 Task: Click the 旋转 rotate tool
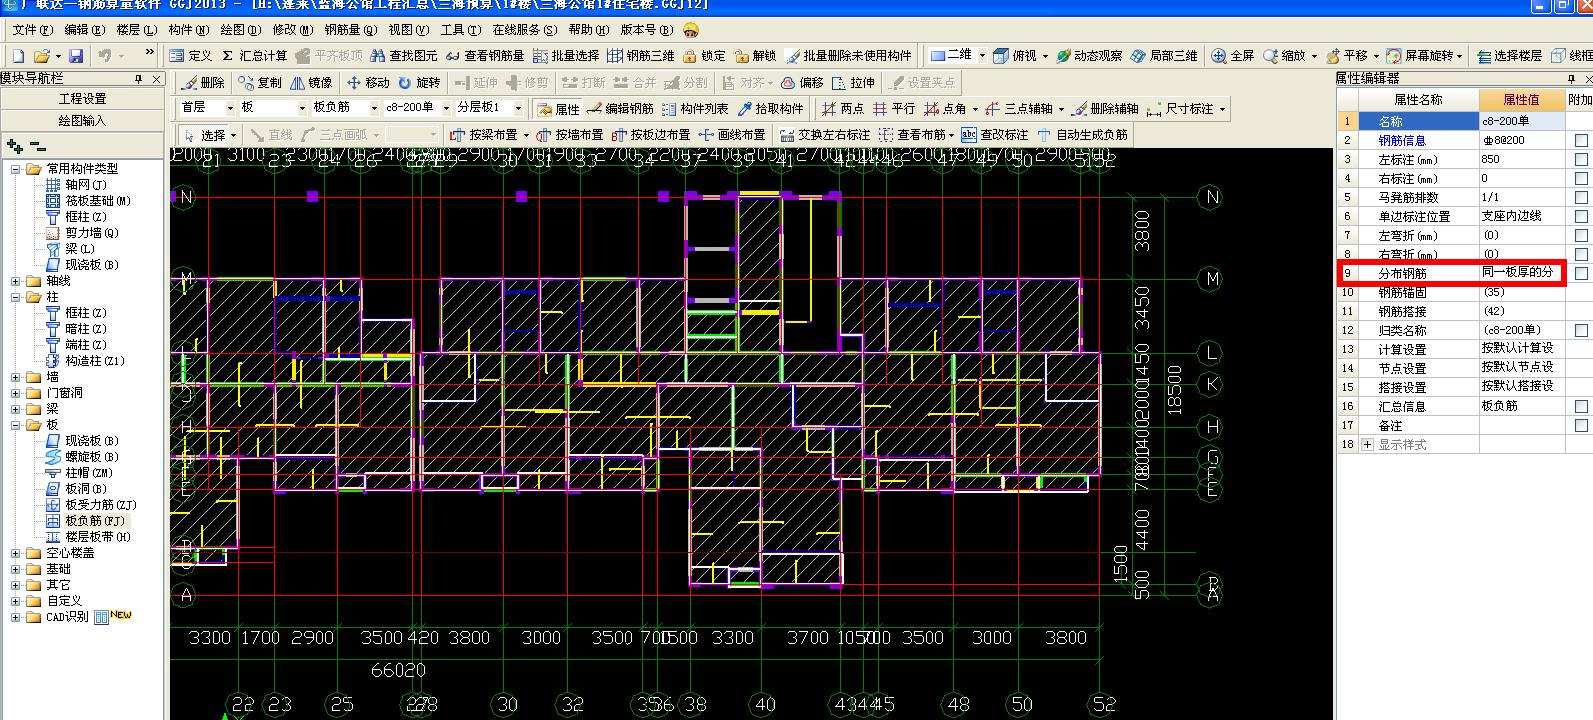point(419,83)
